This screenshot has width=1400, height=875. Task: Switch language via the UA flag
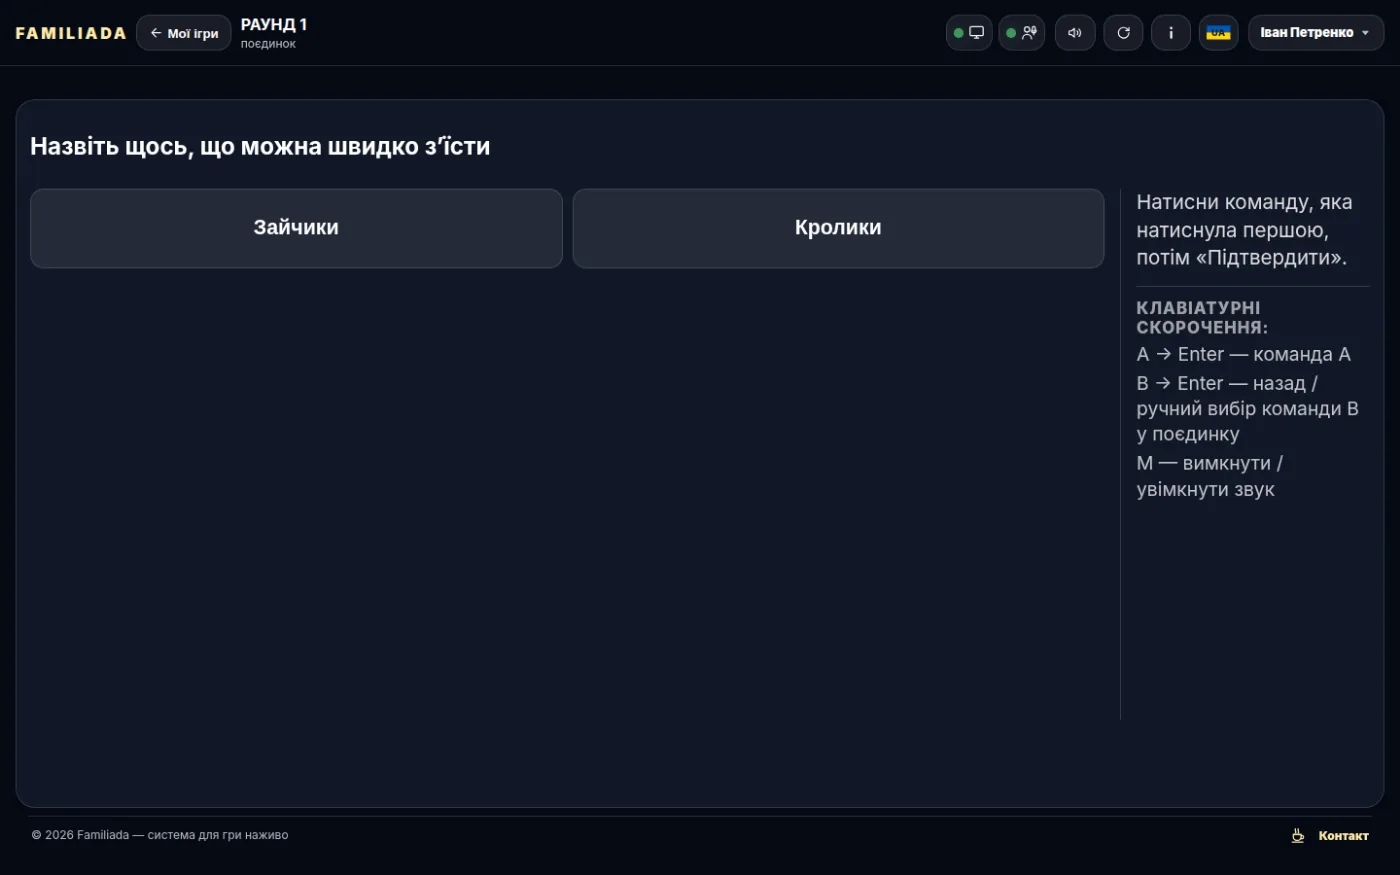1219,33
